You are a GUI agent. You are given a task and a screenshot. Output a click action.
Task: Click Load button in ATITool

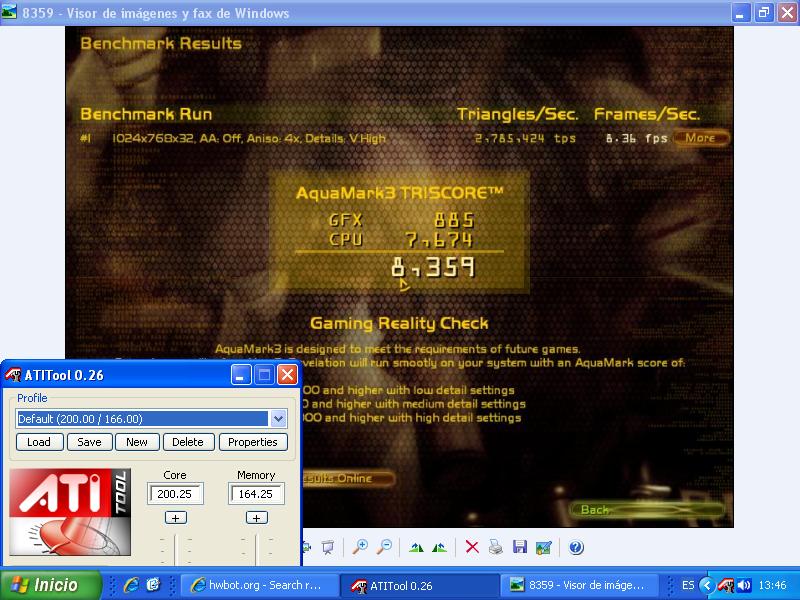pos(39,442)
